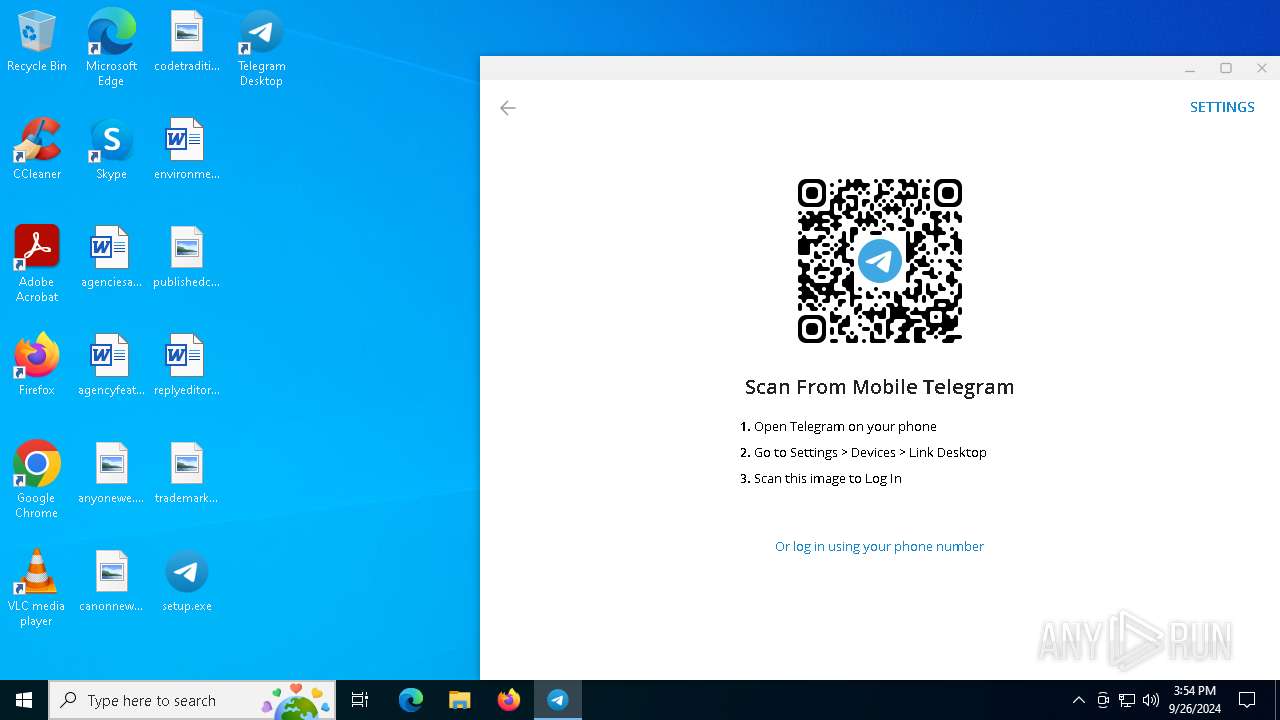This screenshot has width=1280, height=720.
Task: Open Firefox from the taskbar
Action: [x=509, y=700]
